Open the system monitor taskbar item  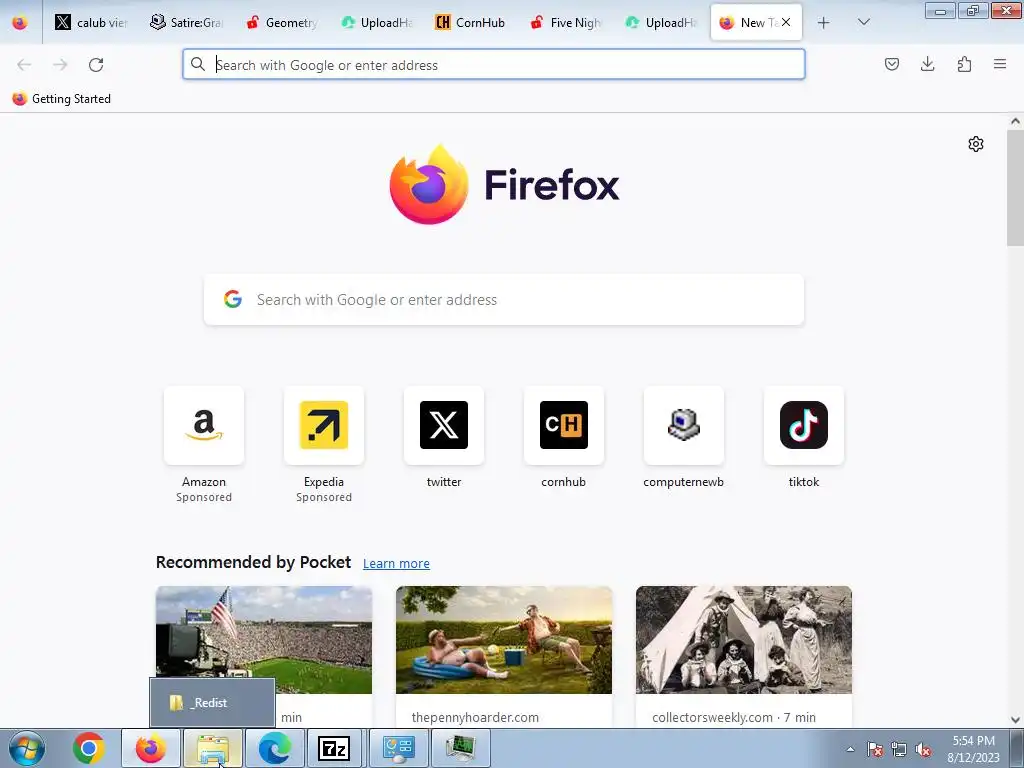pyautogui.click(x=461, y=748)
